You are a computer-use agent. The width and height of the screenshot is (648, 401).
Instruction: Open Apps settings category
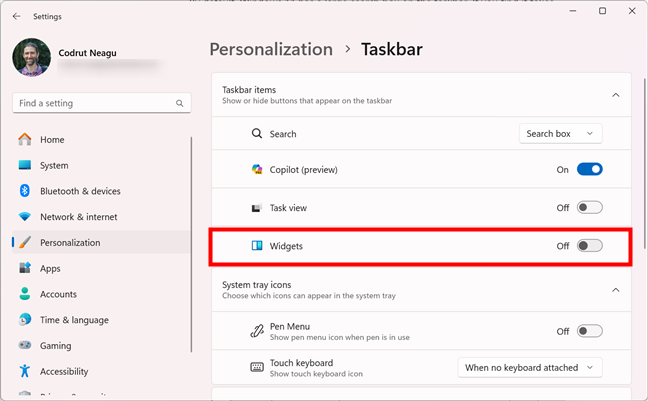tap(102, 268)
